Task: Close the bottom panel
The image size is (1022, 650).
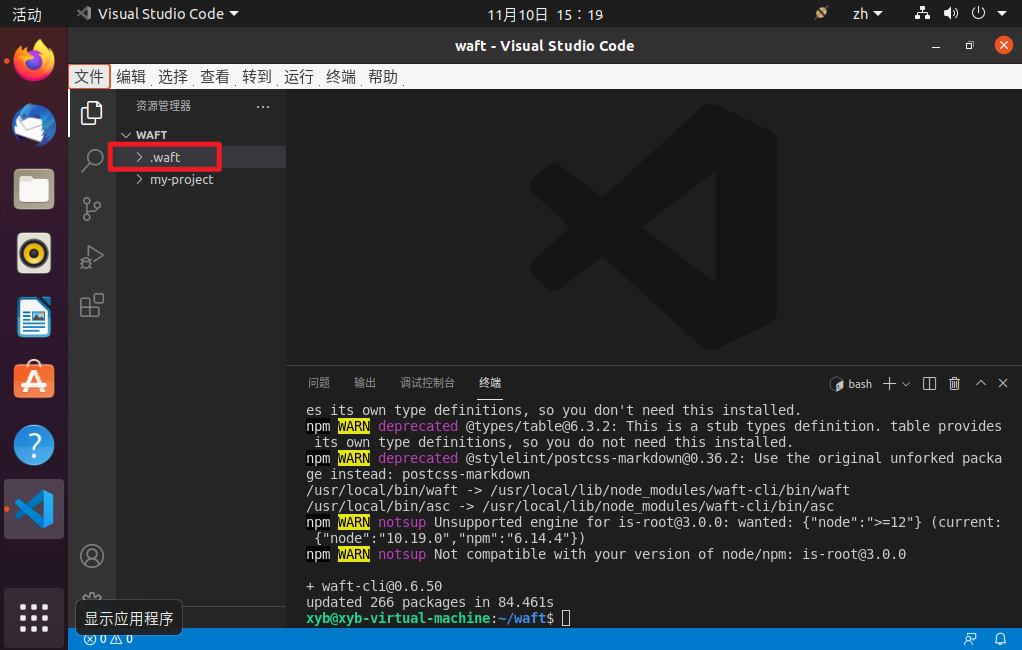Action: tap(1003, 383)
